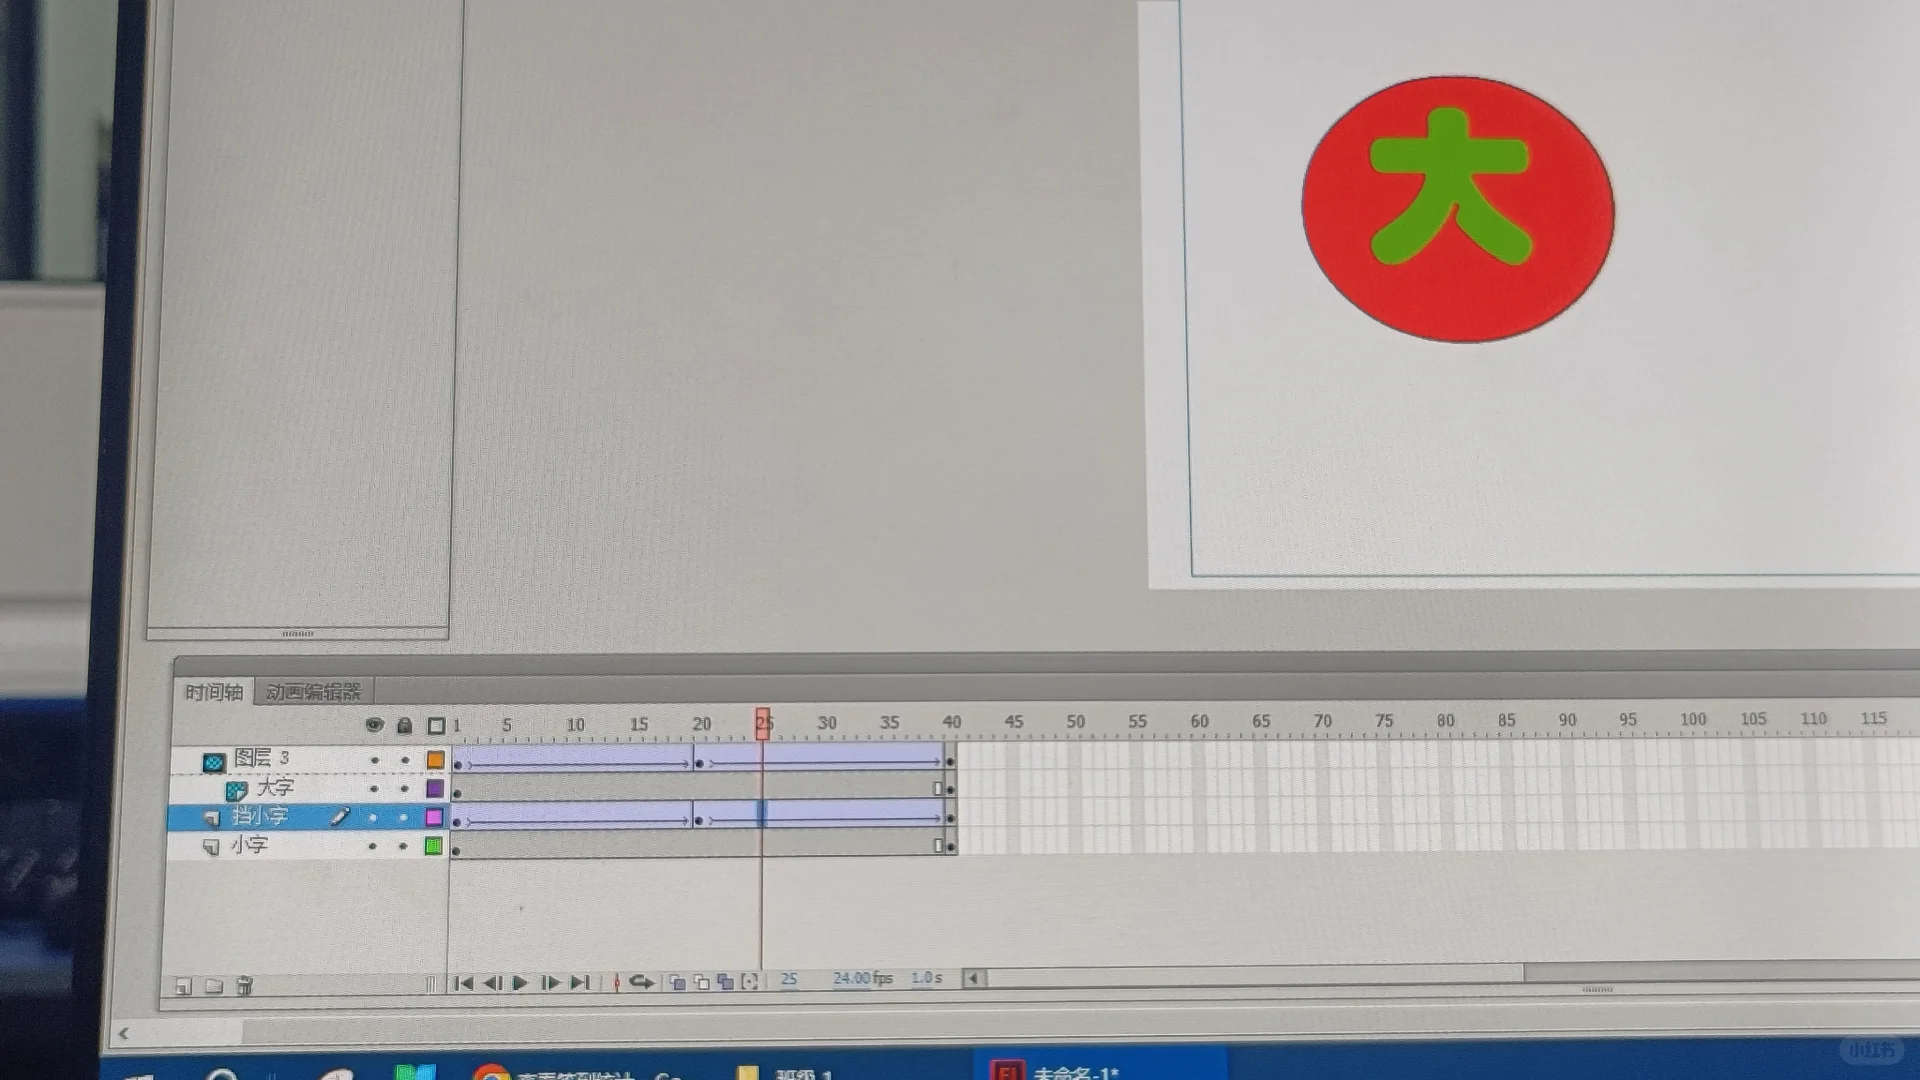This screenshot has width=1920, height=1080.
Task: Toggle visibility dot for 图层 3 layer
Action: point(374,760)
